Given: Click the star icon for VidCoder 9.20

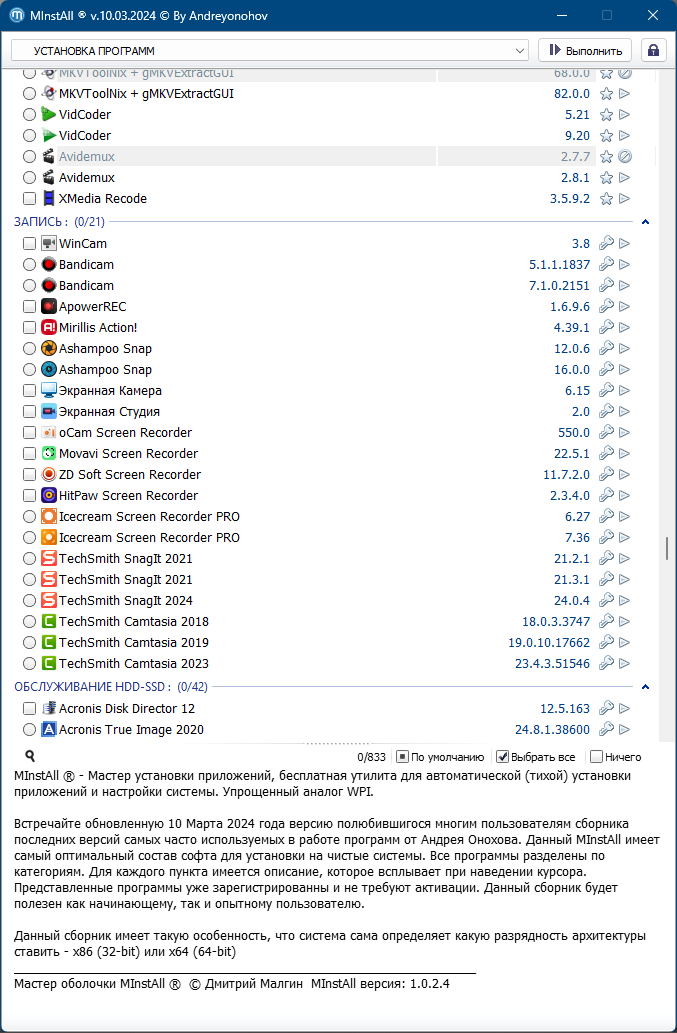Looking at the screenshot, I should (x=606, y=136).
